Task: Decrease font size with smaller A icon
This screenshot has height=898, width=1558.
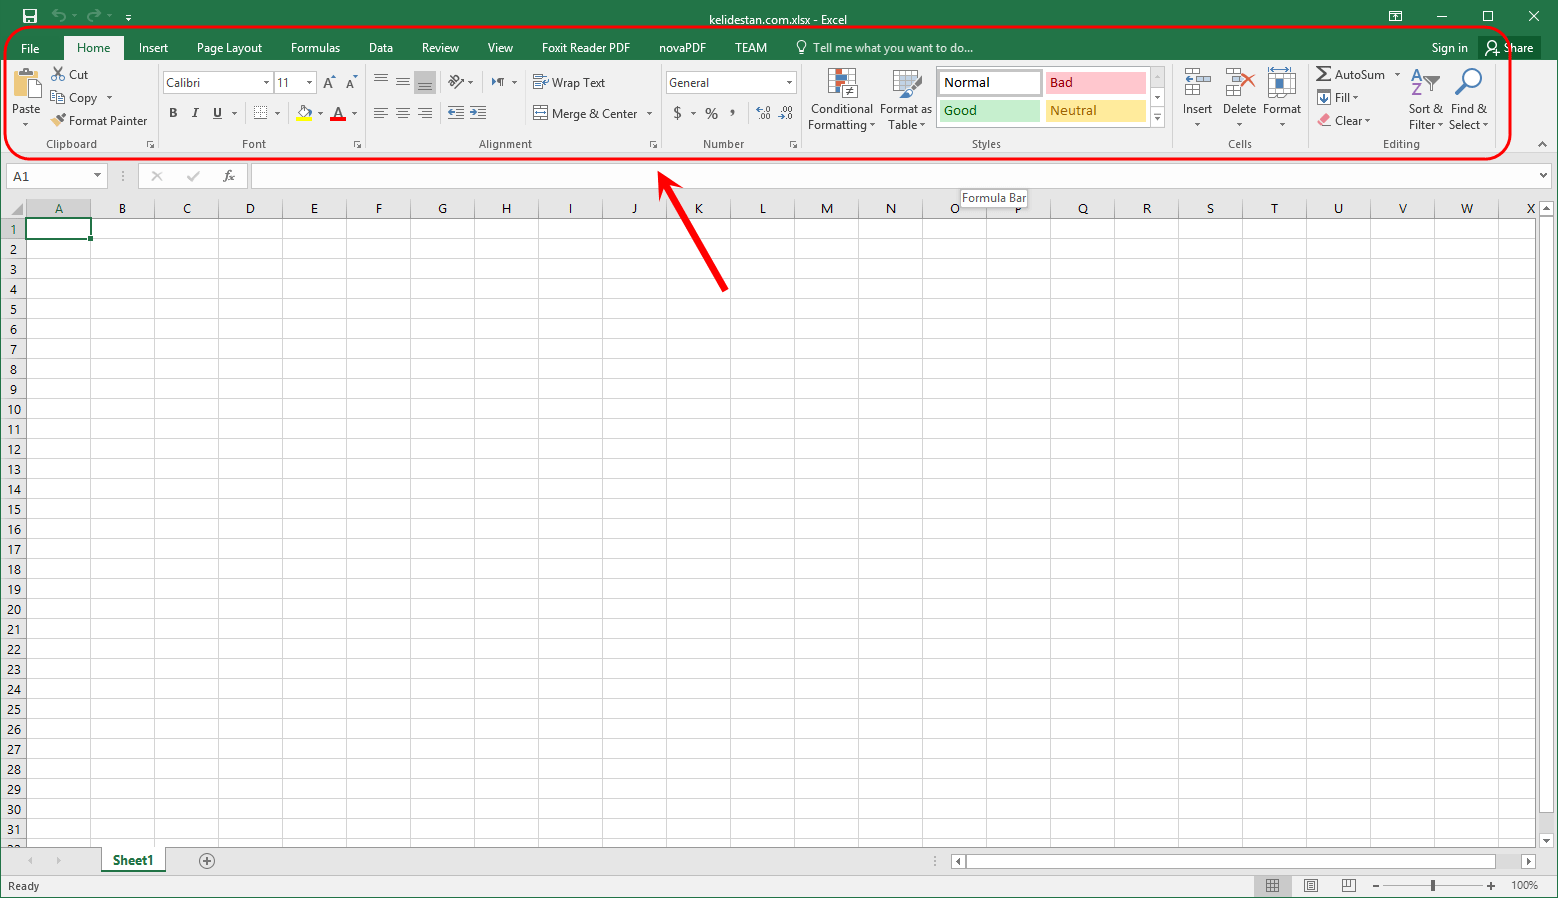Action: coord(351,83)
